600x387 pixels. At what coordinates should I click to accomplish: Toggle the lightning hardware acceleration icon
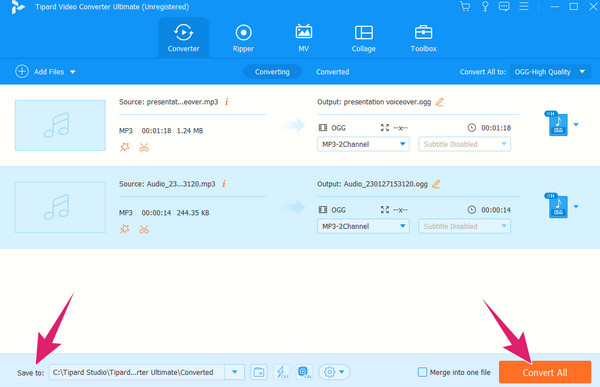coord(282,372)
